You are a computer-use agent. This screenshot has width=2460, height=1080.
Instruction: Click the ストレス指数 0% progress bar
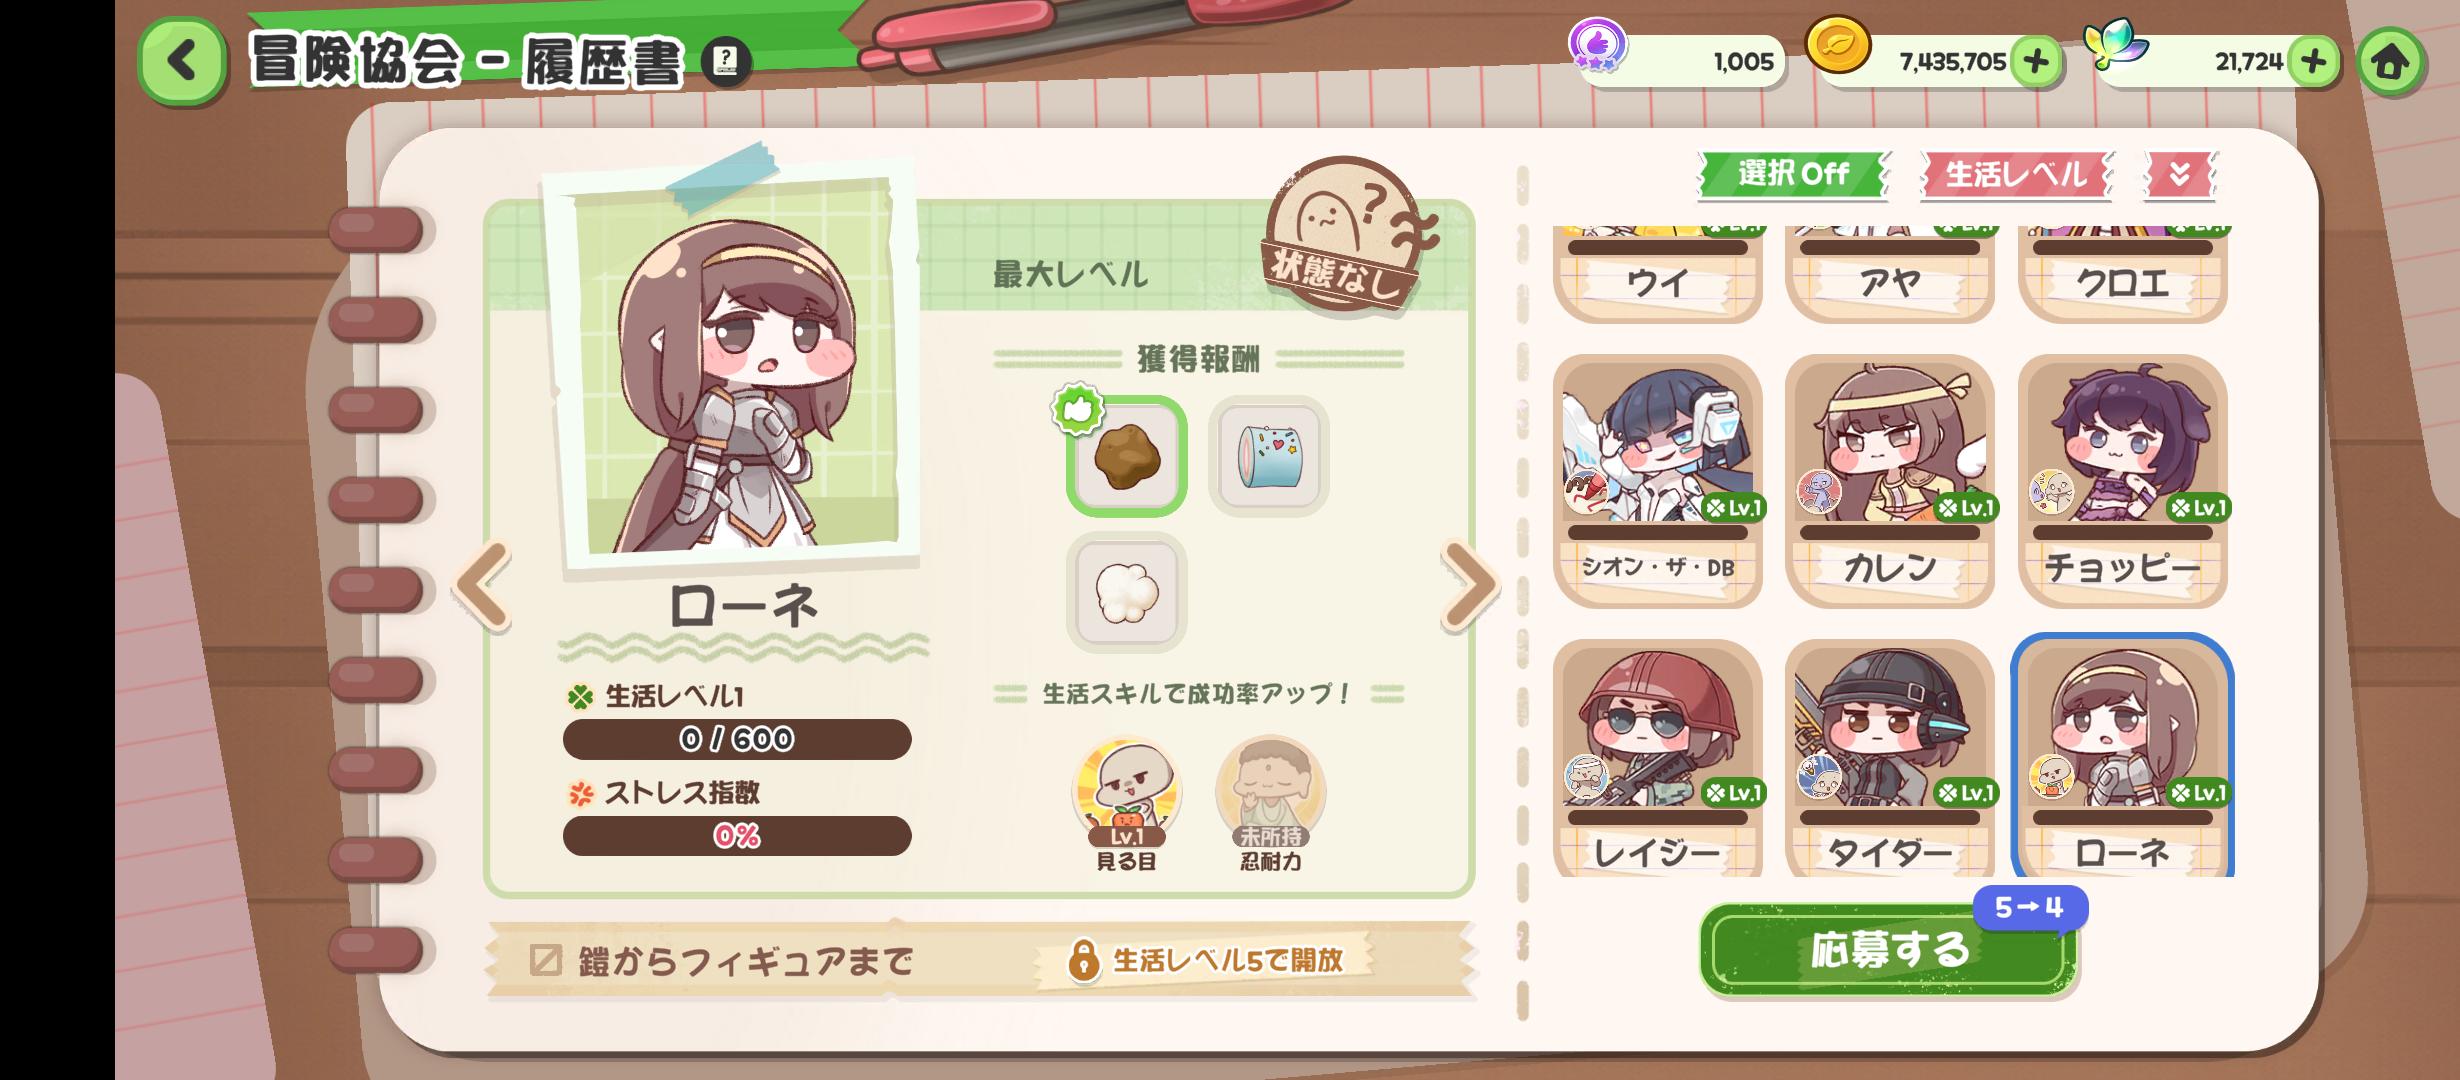coord(737,836)
